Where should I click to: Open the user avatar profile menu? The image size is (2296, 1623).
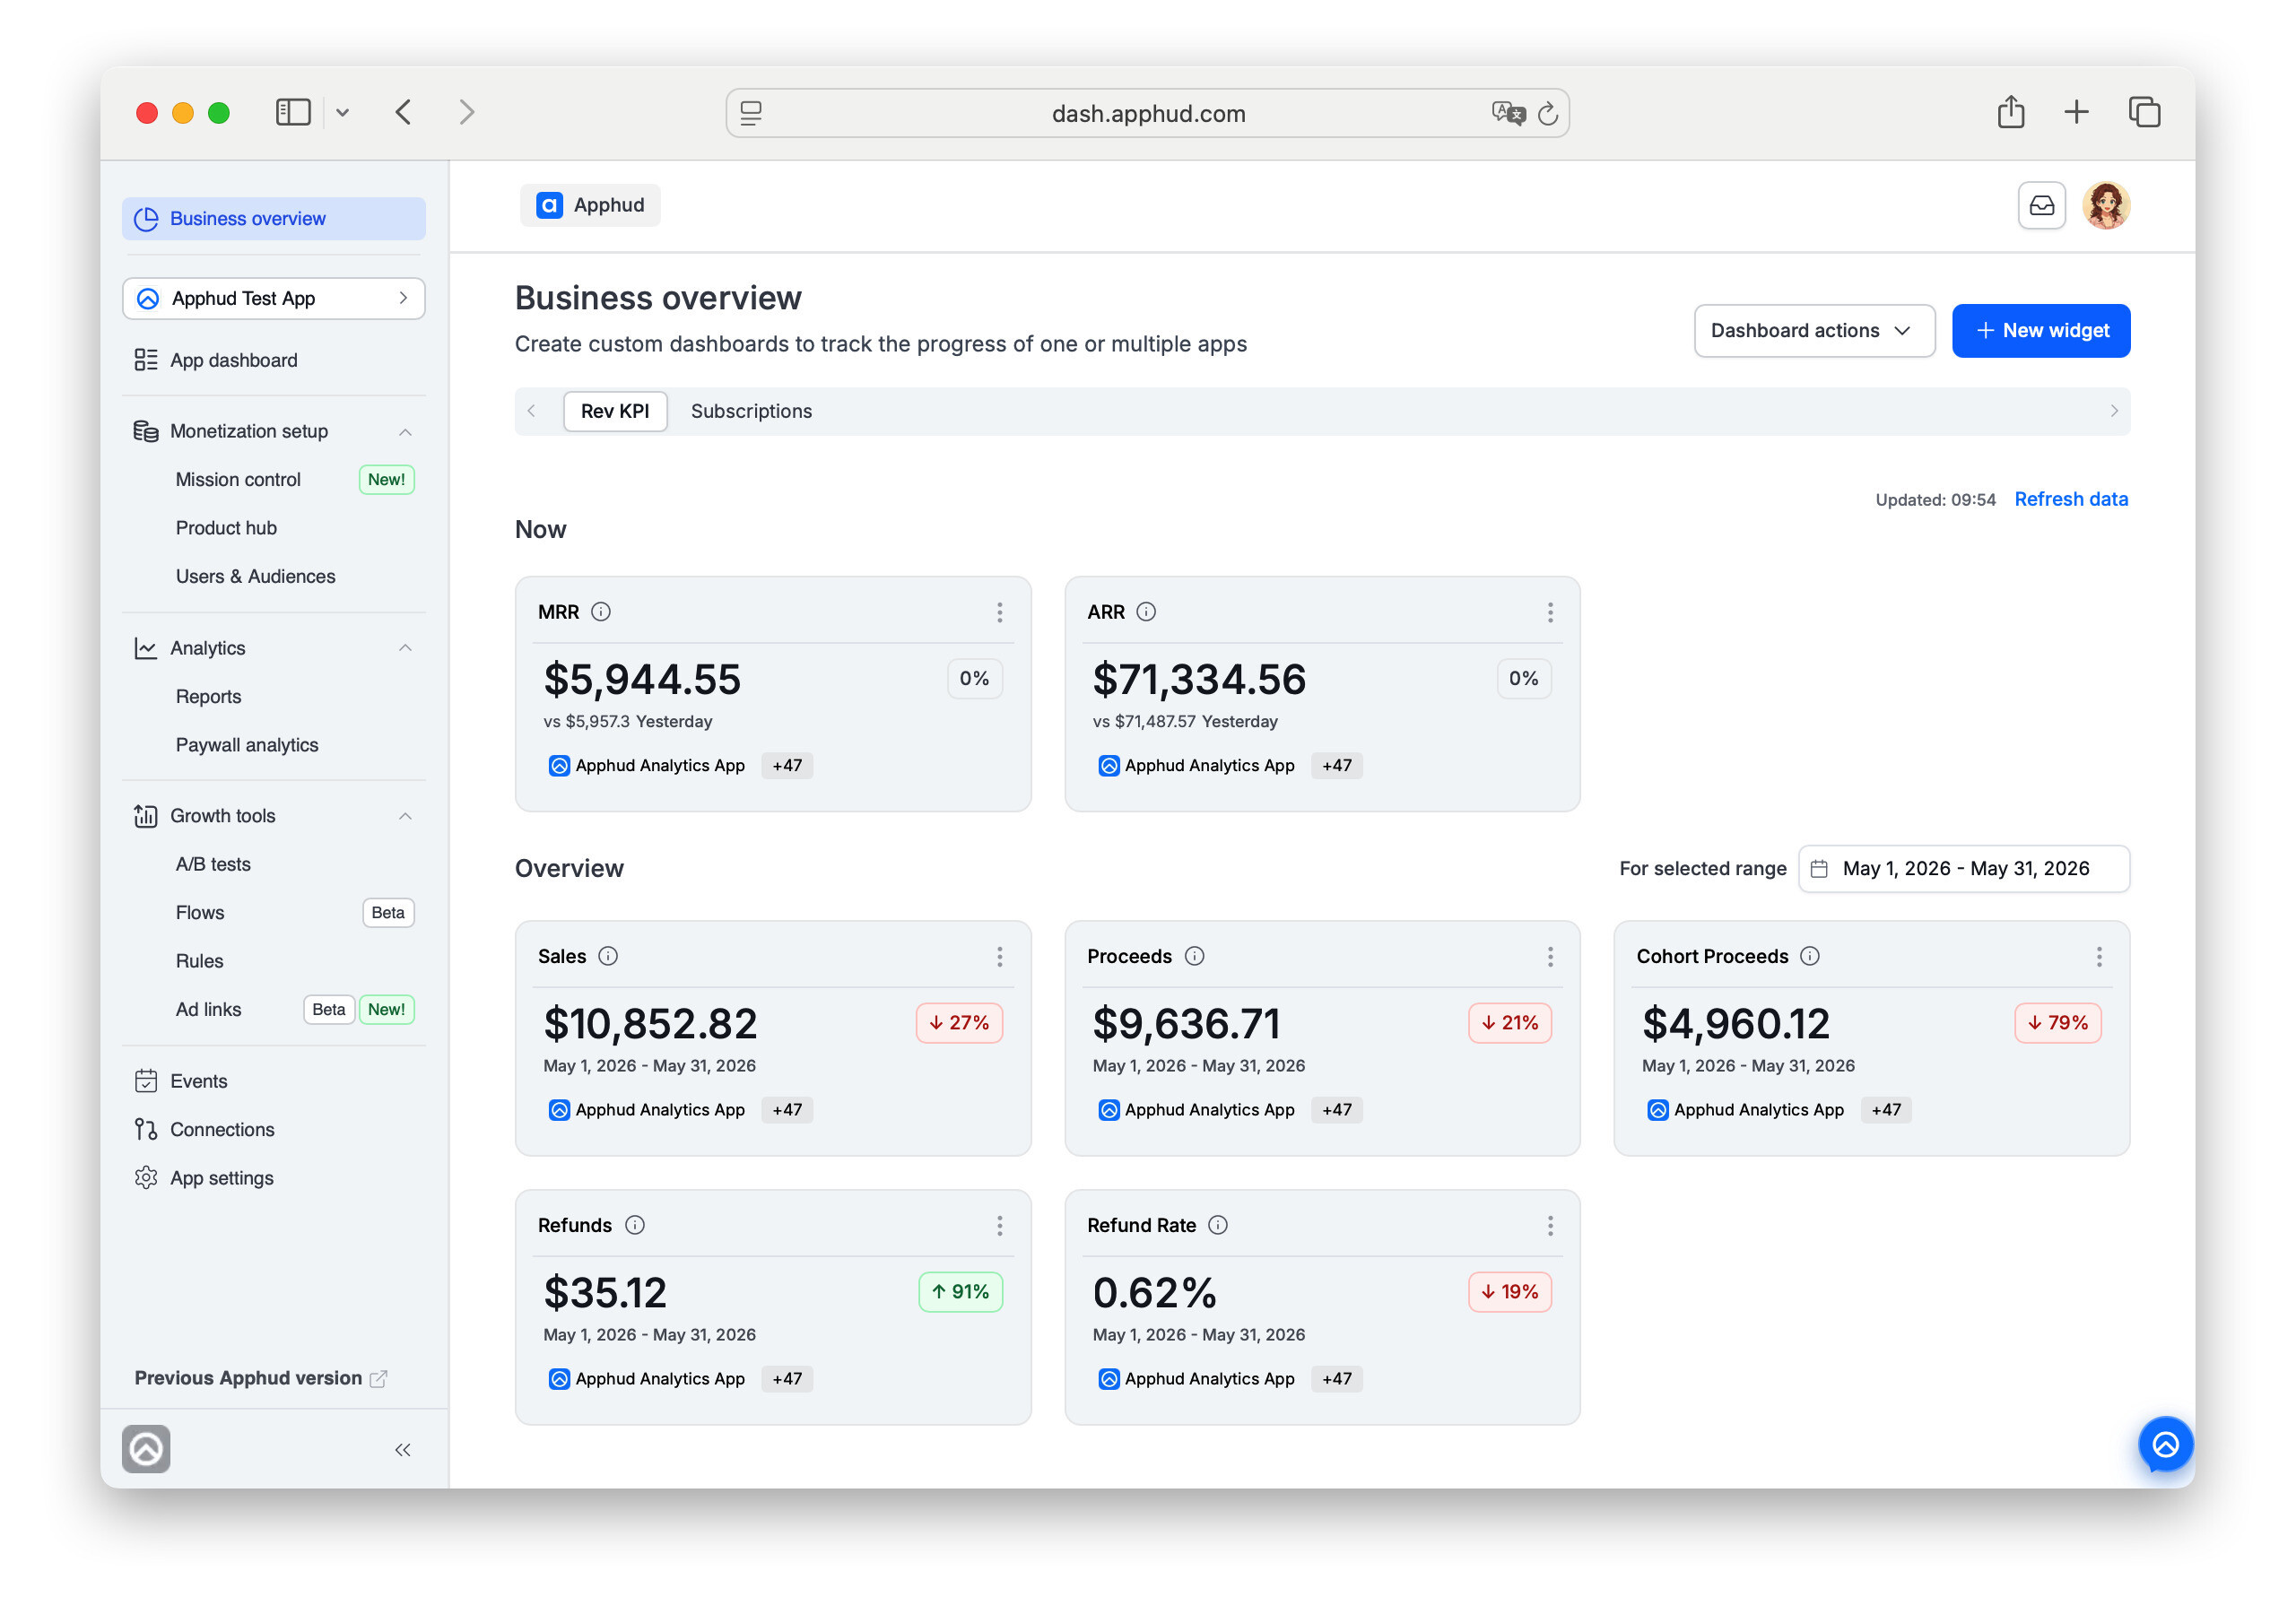click(x=2106, y=205)
